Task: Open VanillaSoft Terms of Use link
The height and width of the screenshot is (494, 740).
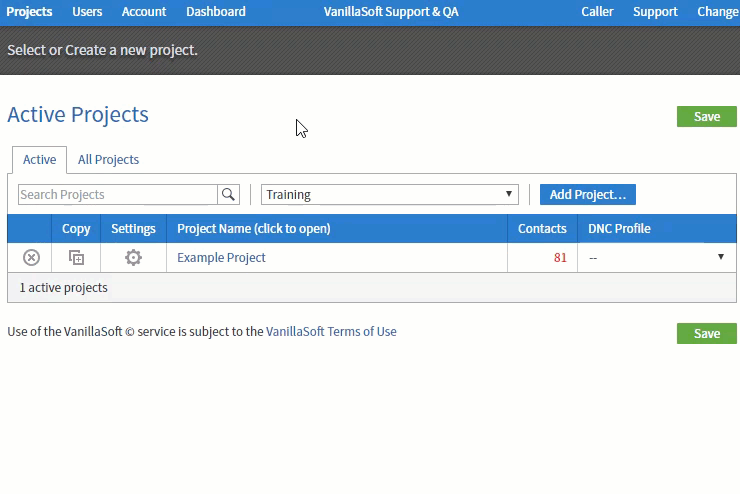Action: point(331,332)
